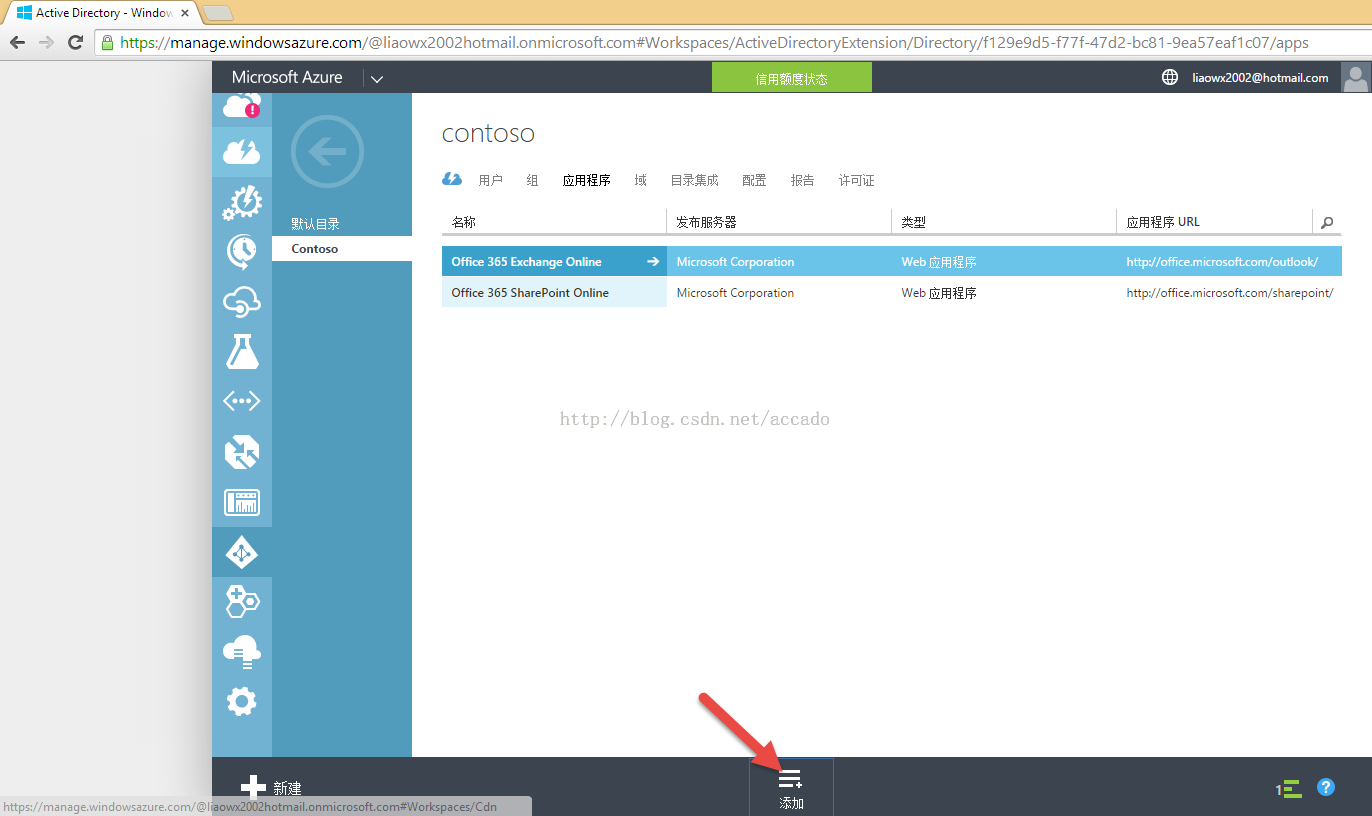Click the table search magnifier icon
This screenshot has width=1372, height=816.
[x=1327, y=222]
